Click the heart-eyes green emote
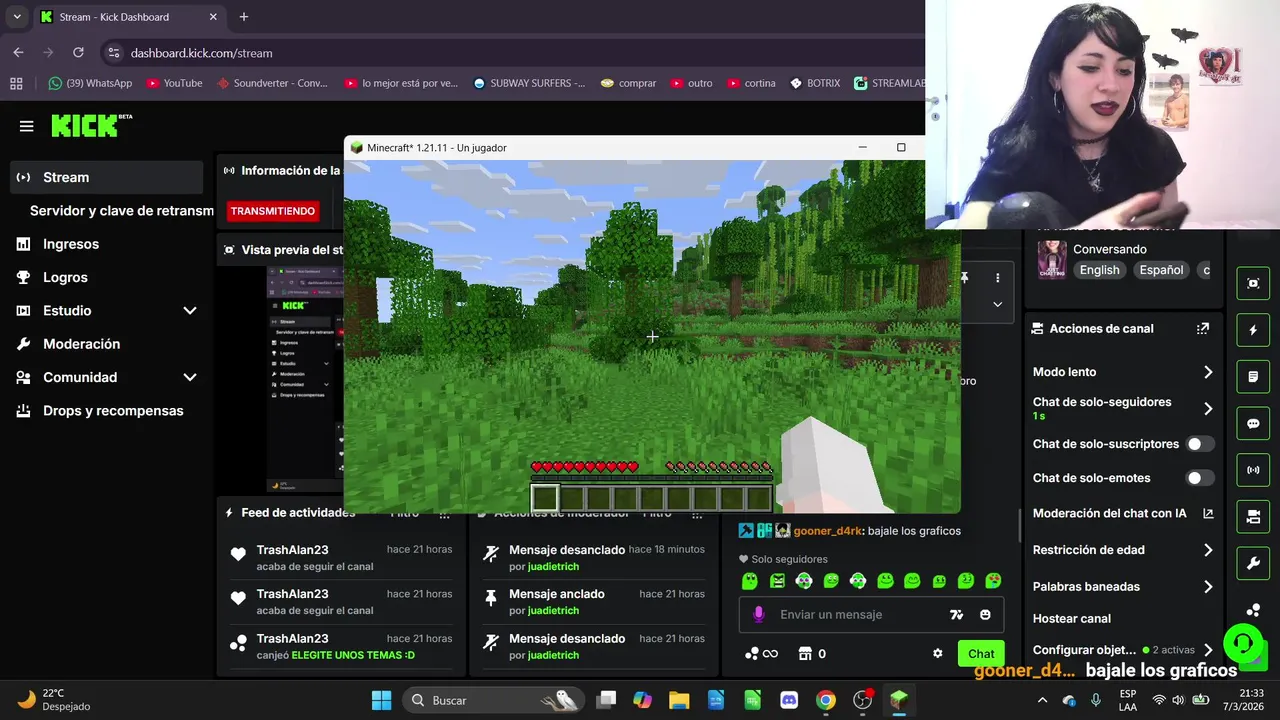Image resolution: width=1280 pixels, height=720 pixels. [993, 581]
